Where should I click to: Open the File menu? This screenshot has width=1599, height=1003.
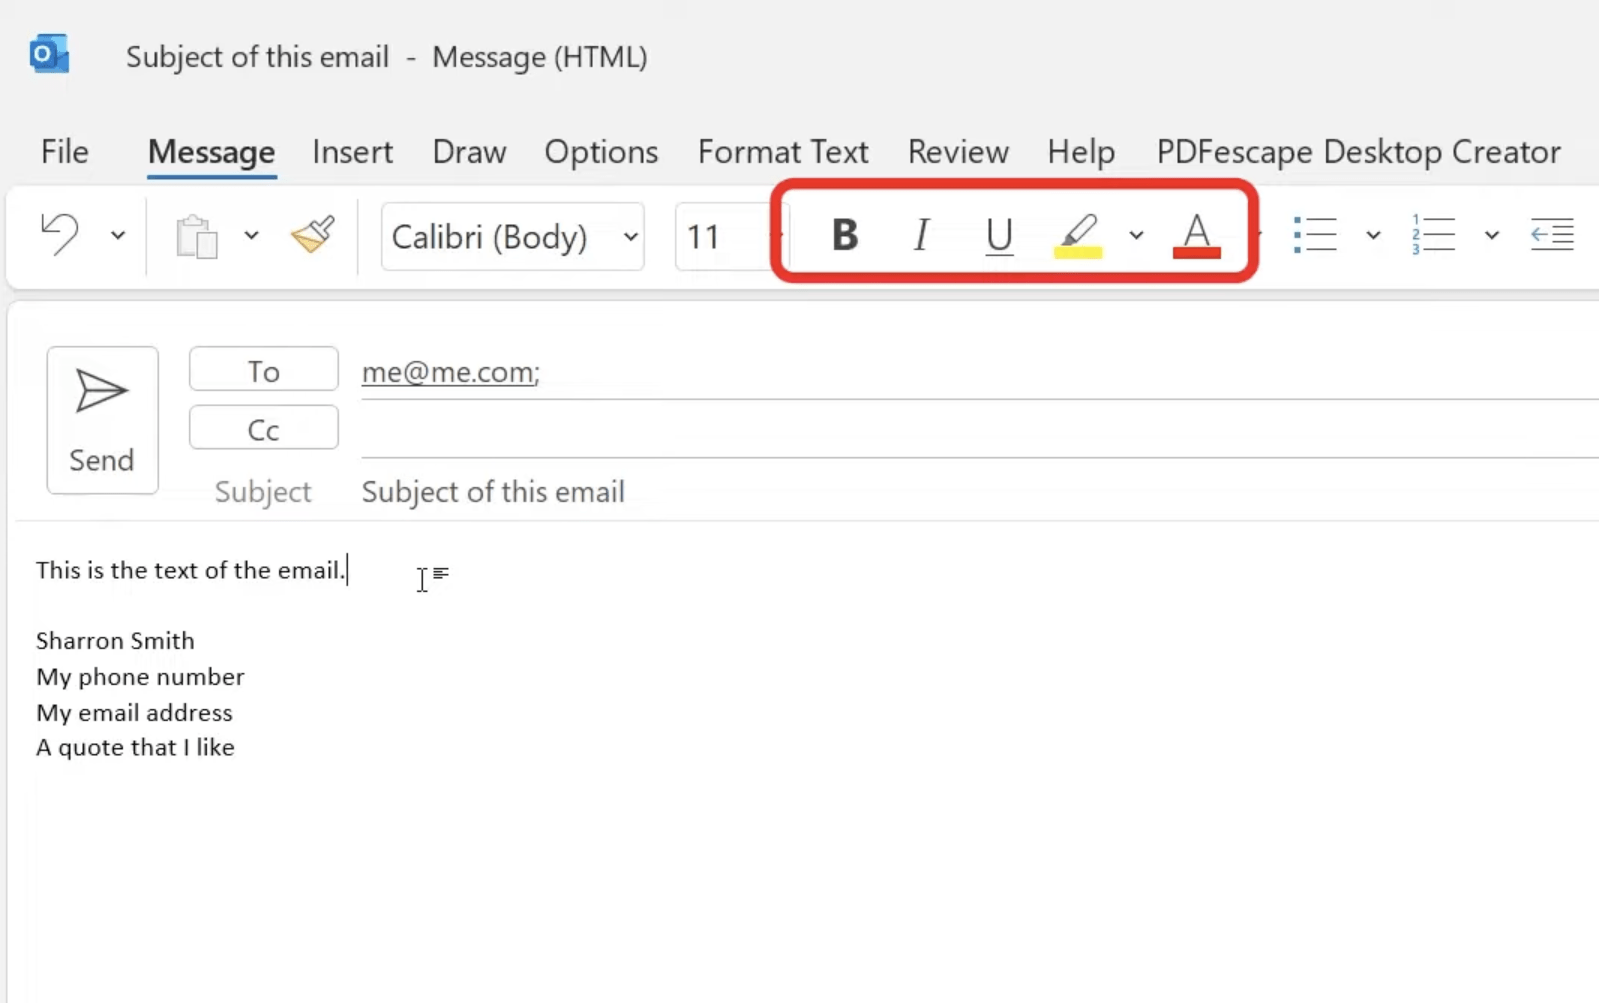click(x=65, y=152)
